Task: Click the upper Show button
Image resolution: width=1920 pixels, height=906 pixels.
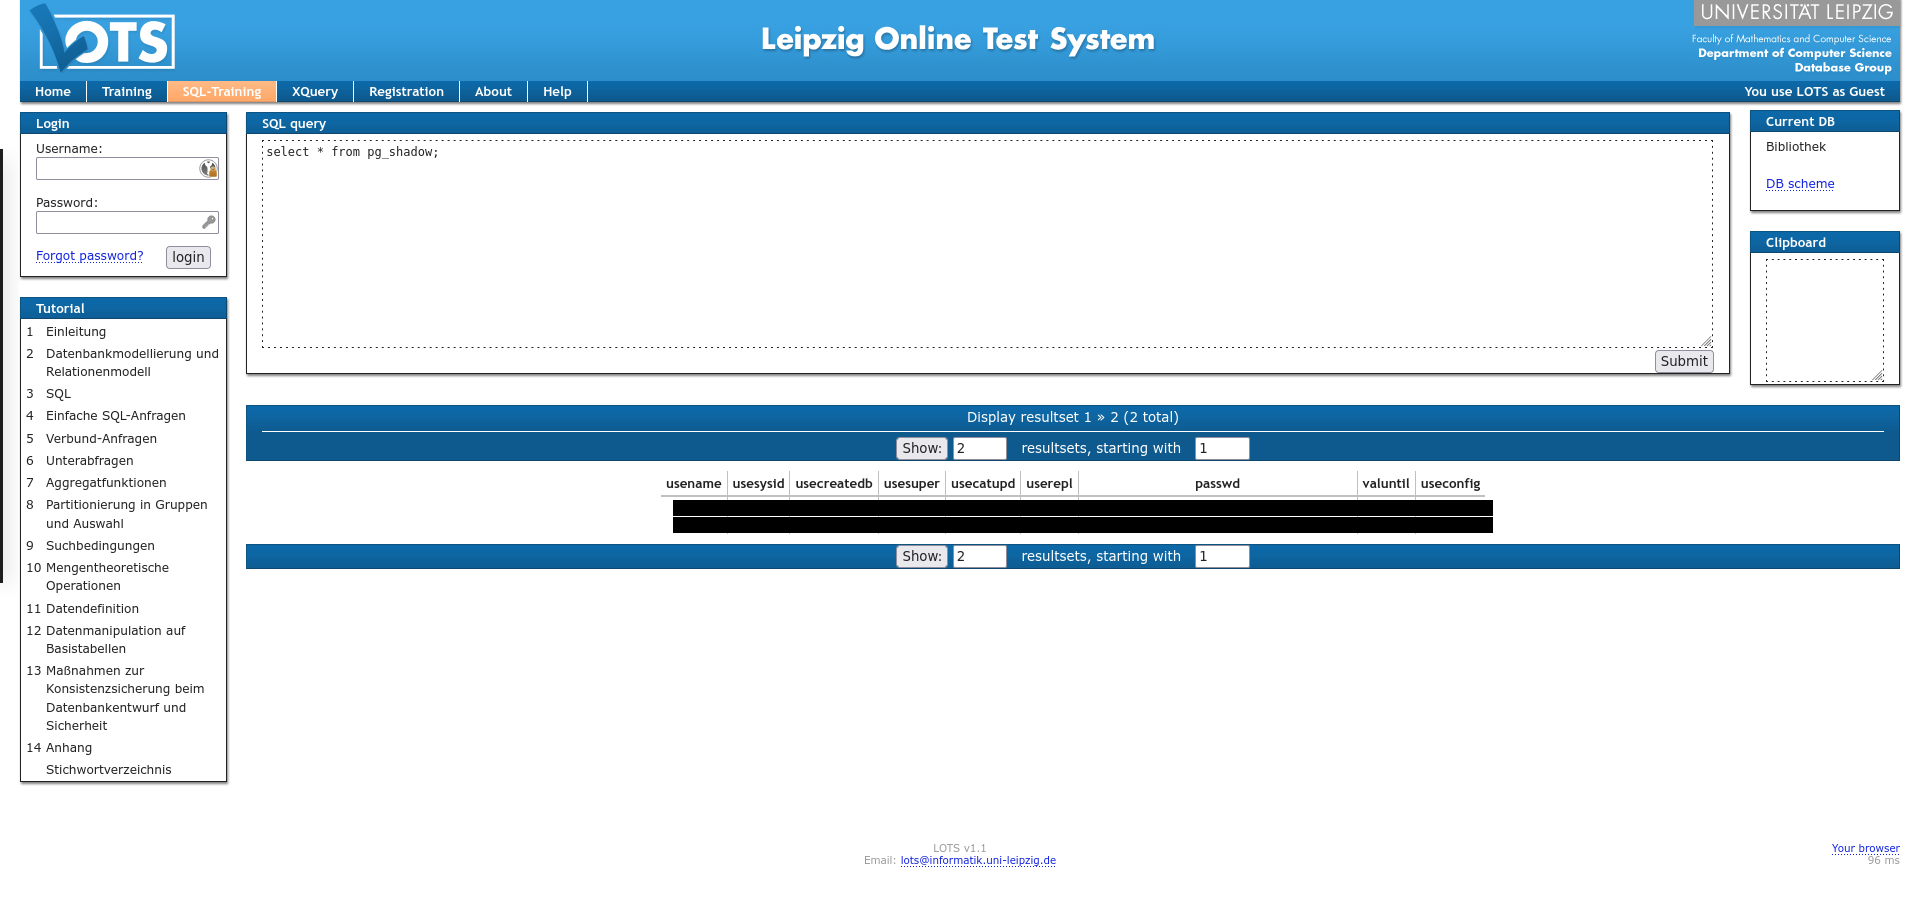Action: point(922,448)
